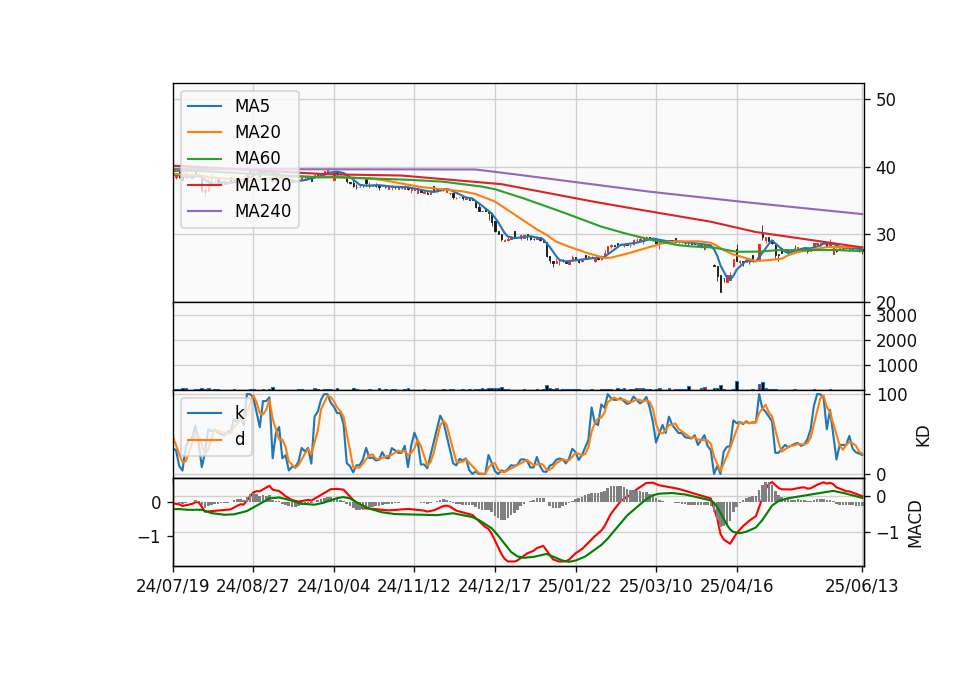Click the price axis value 50
This screenshot has width=960, height=690.
tap(885, 100)
